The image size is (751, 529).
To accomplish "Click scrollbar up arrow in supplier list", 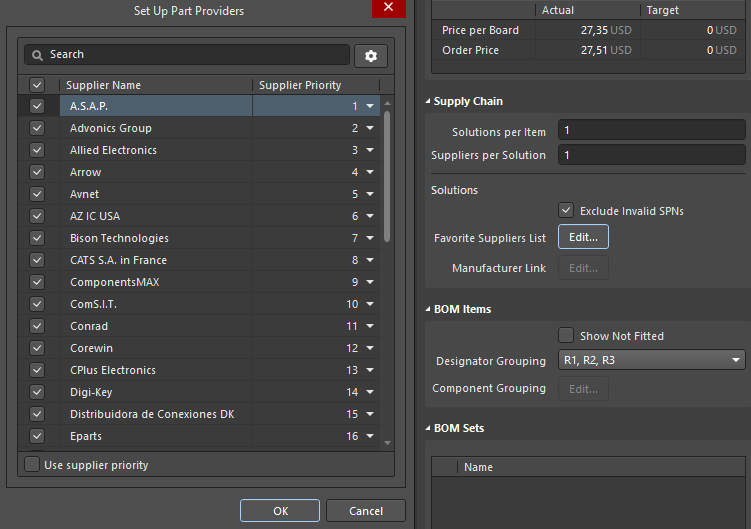I will tap(387, 103).
